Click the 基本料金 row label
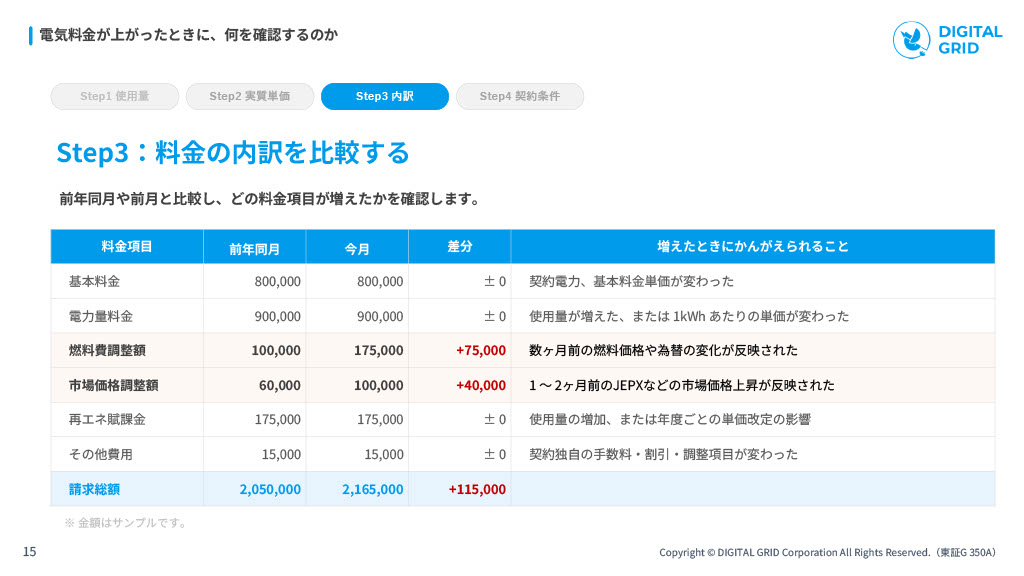This screenshot has width=1024, height=576. point(95,281)
